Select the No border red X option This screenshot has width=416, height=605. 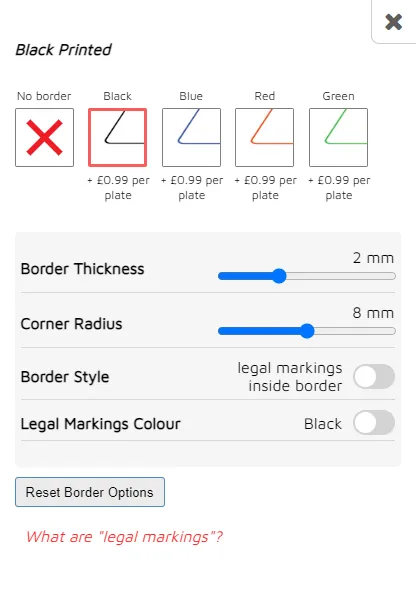(44, 137)
